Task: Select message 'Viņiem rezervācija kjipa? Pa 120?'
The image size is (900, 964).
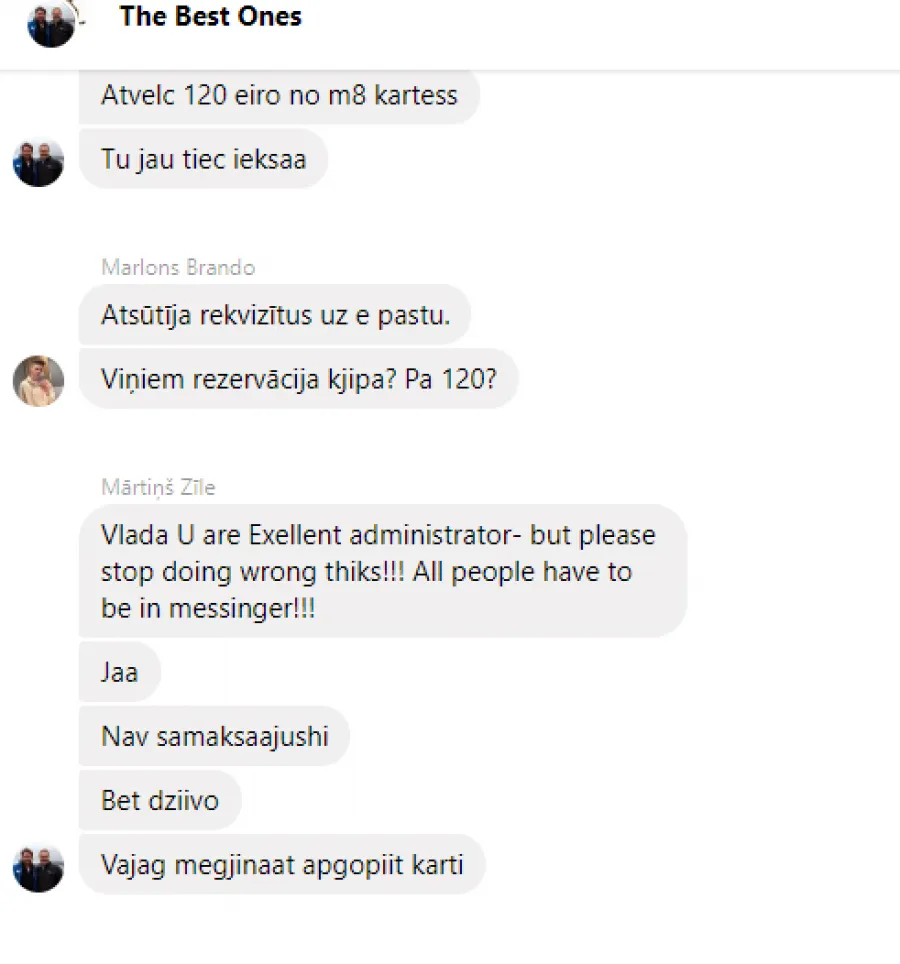Action: (x=298, y=379)
